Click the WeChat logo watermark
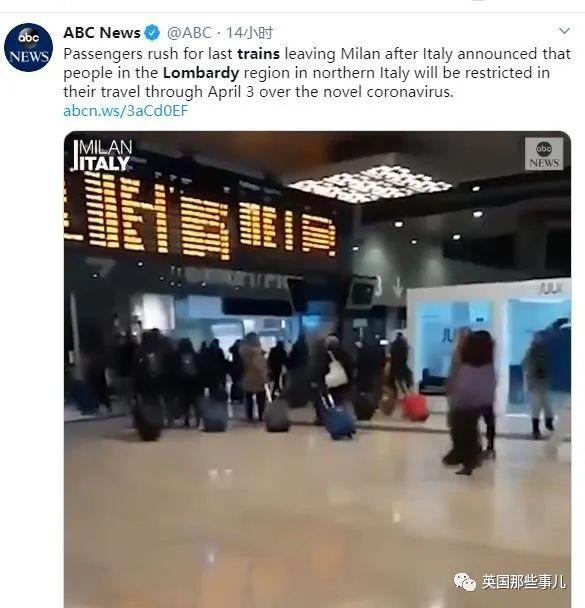Viewport: 585px width, 608px height. (464, 582)
